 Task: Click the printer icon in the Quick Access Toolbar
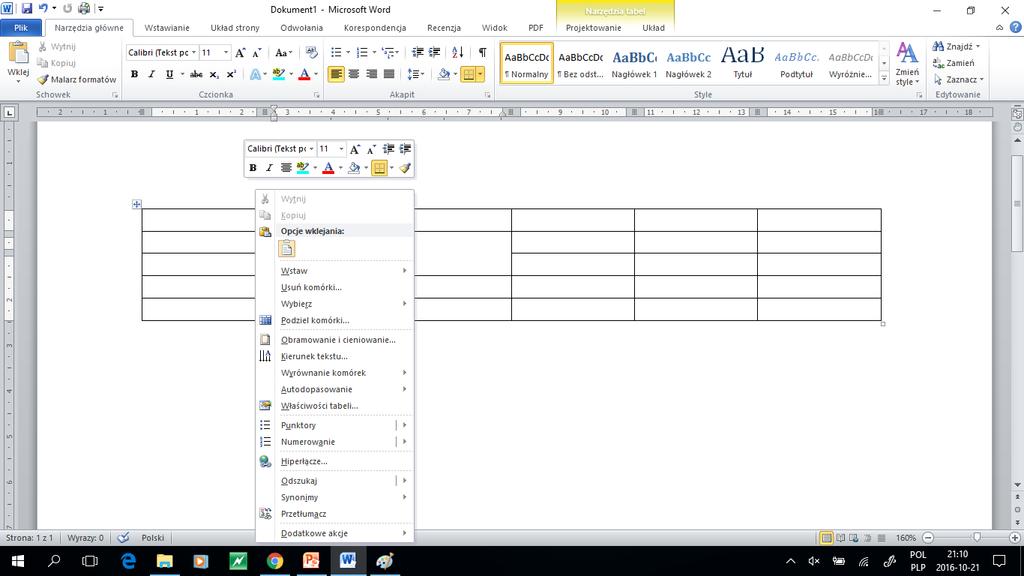point(84,9)
